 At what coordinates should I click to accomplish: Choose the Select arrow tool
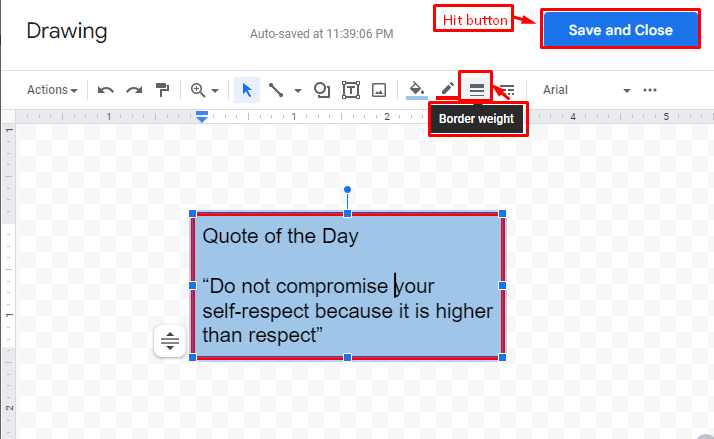247,90
